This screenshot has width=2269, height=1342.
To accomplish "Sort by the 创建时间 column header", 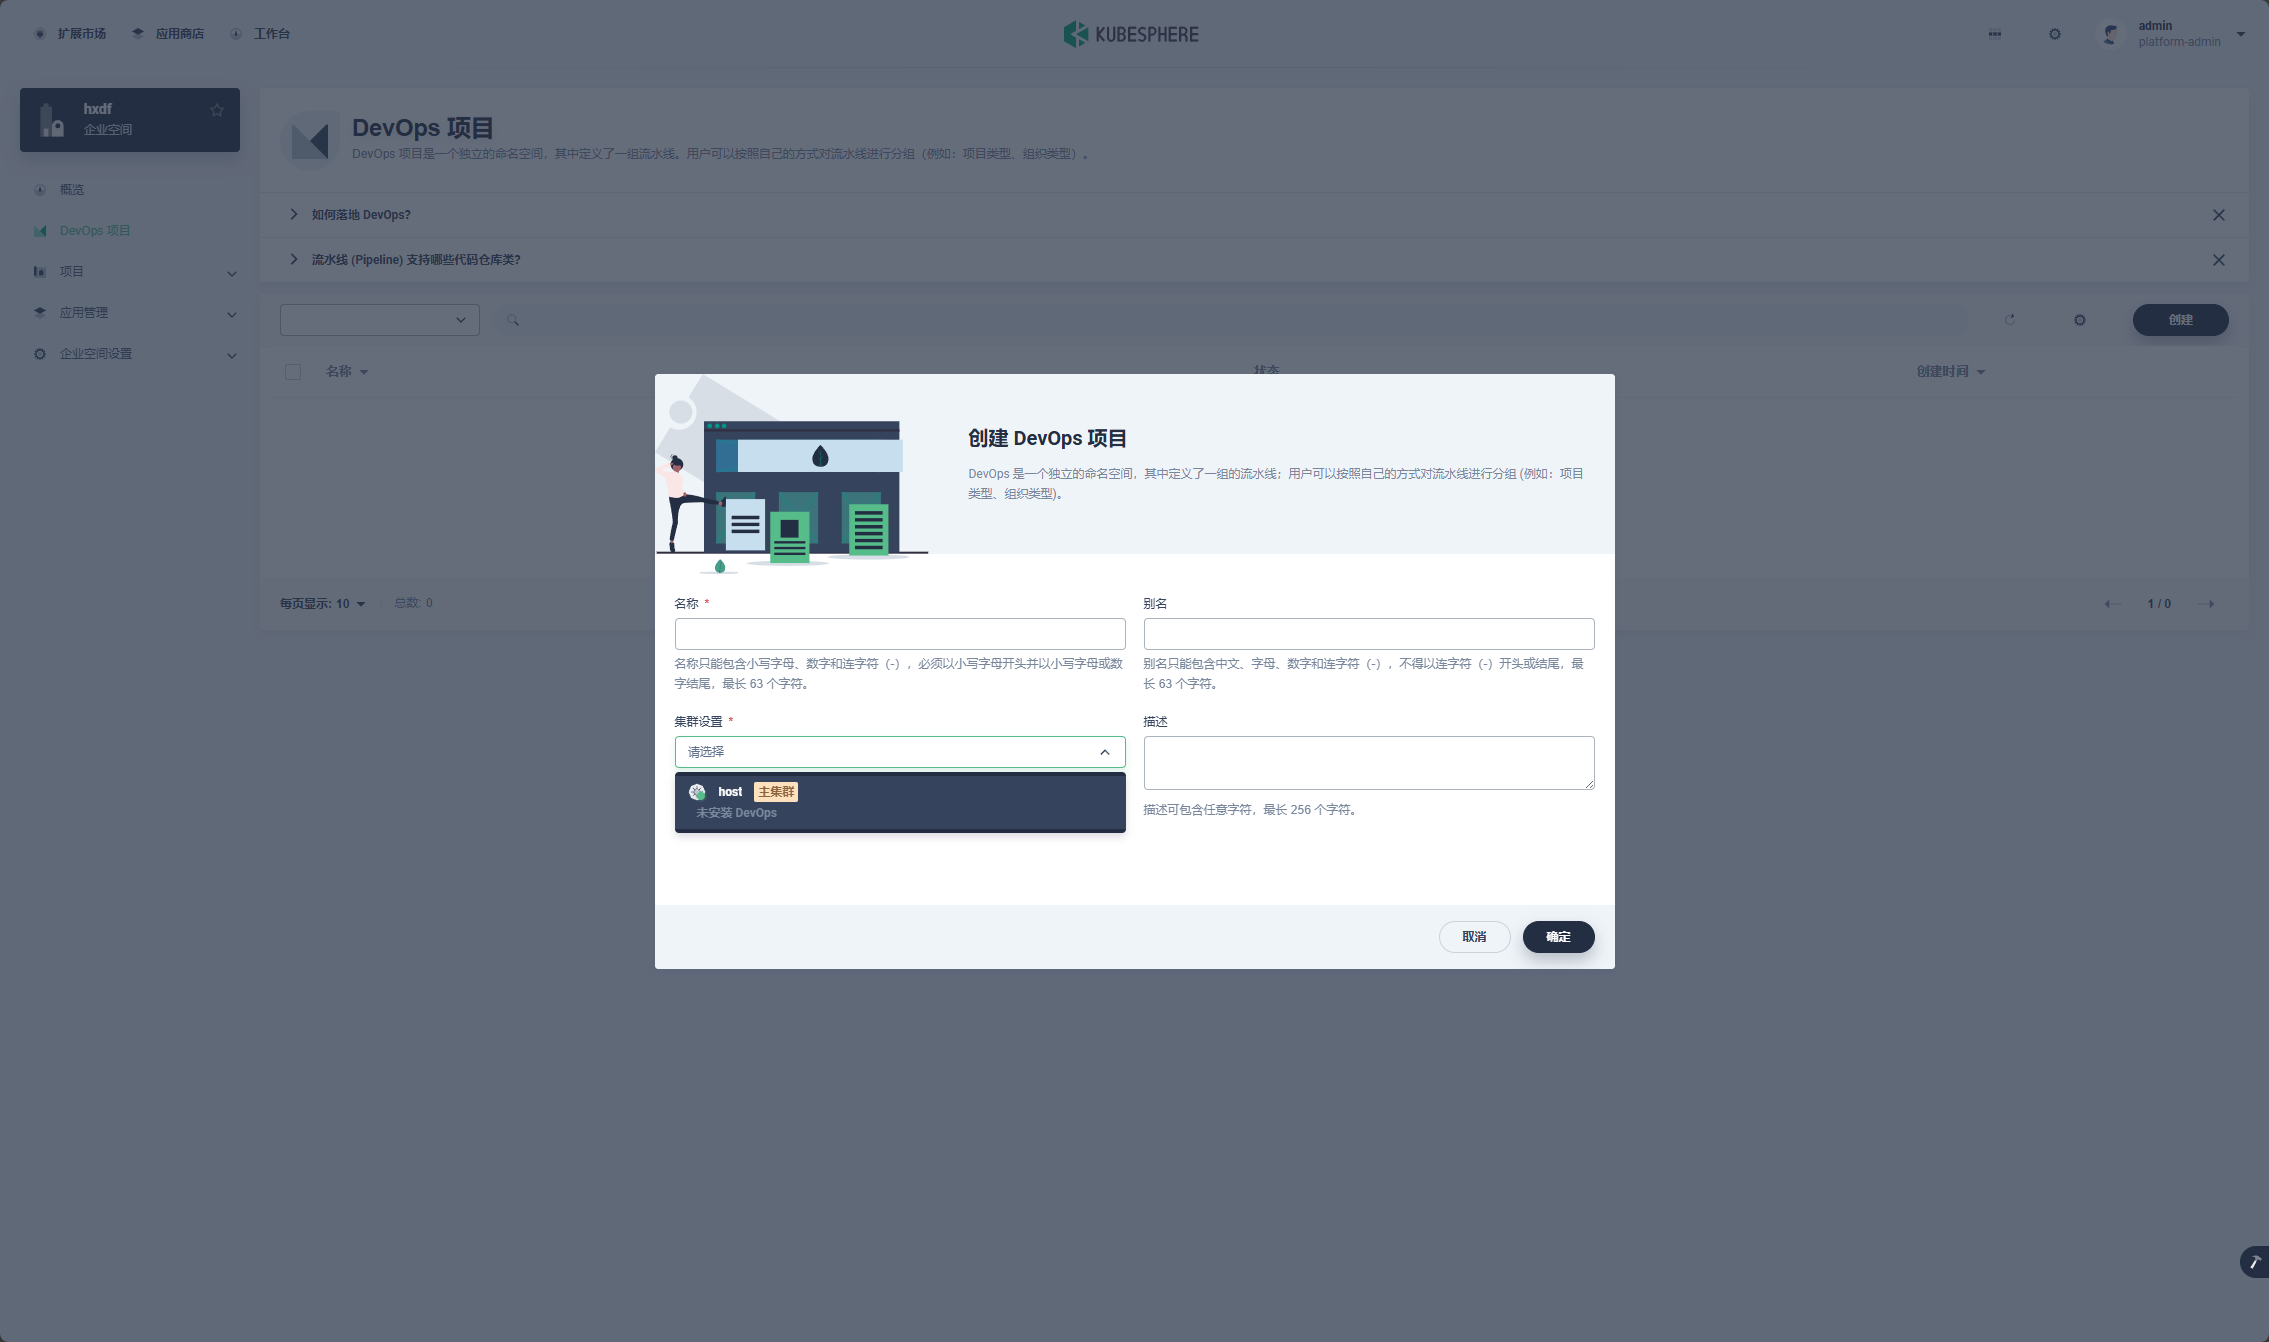I will click(1951, 372).
